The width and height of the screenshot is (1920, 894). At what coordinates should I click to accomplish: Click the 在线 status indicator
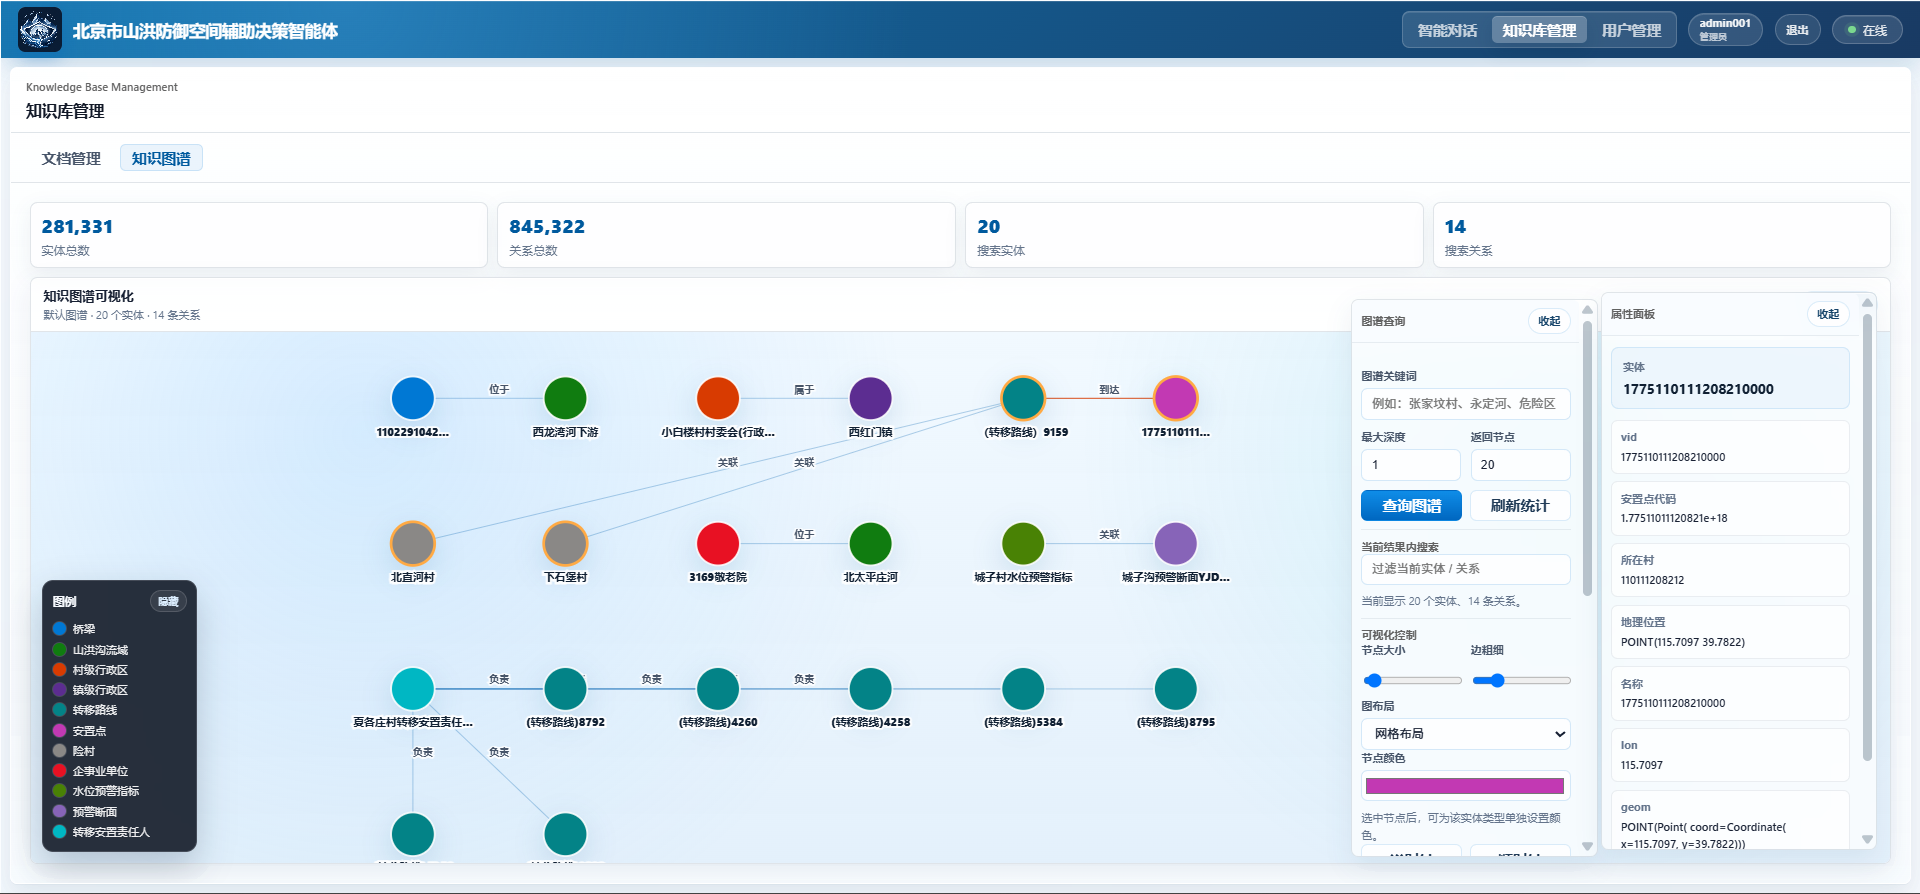[x=1867, y=30]
